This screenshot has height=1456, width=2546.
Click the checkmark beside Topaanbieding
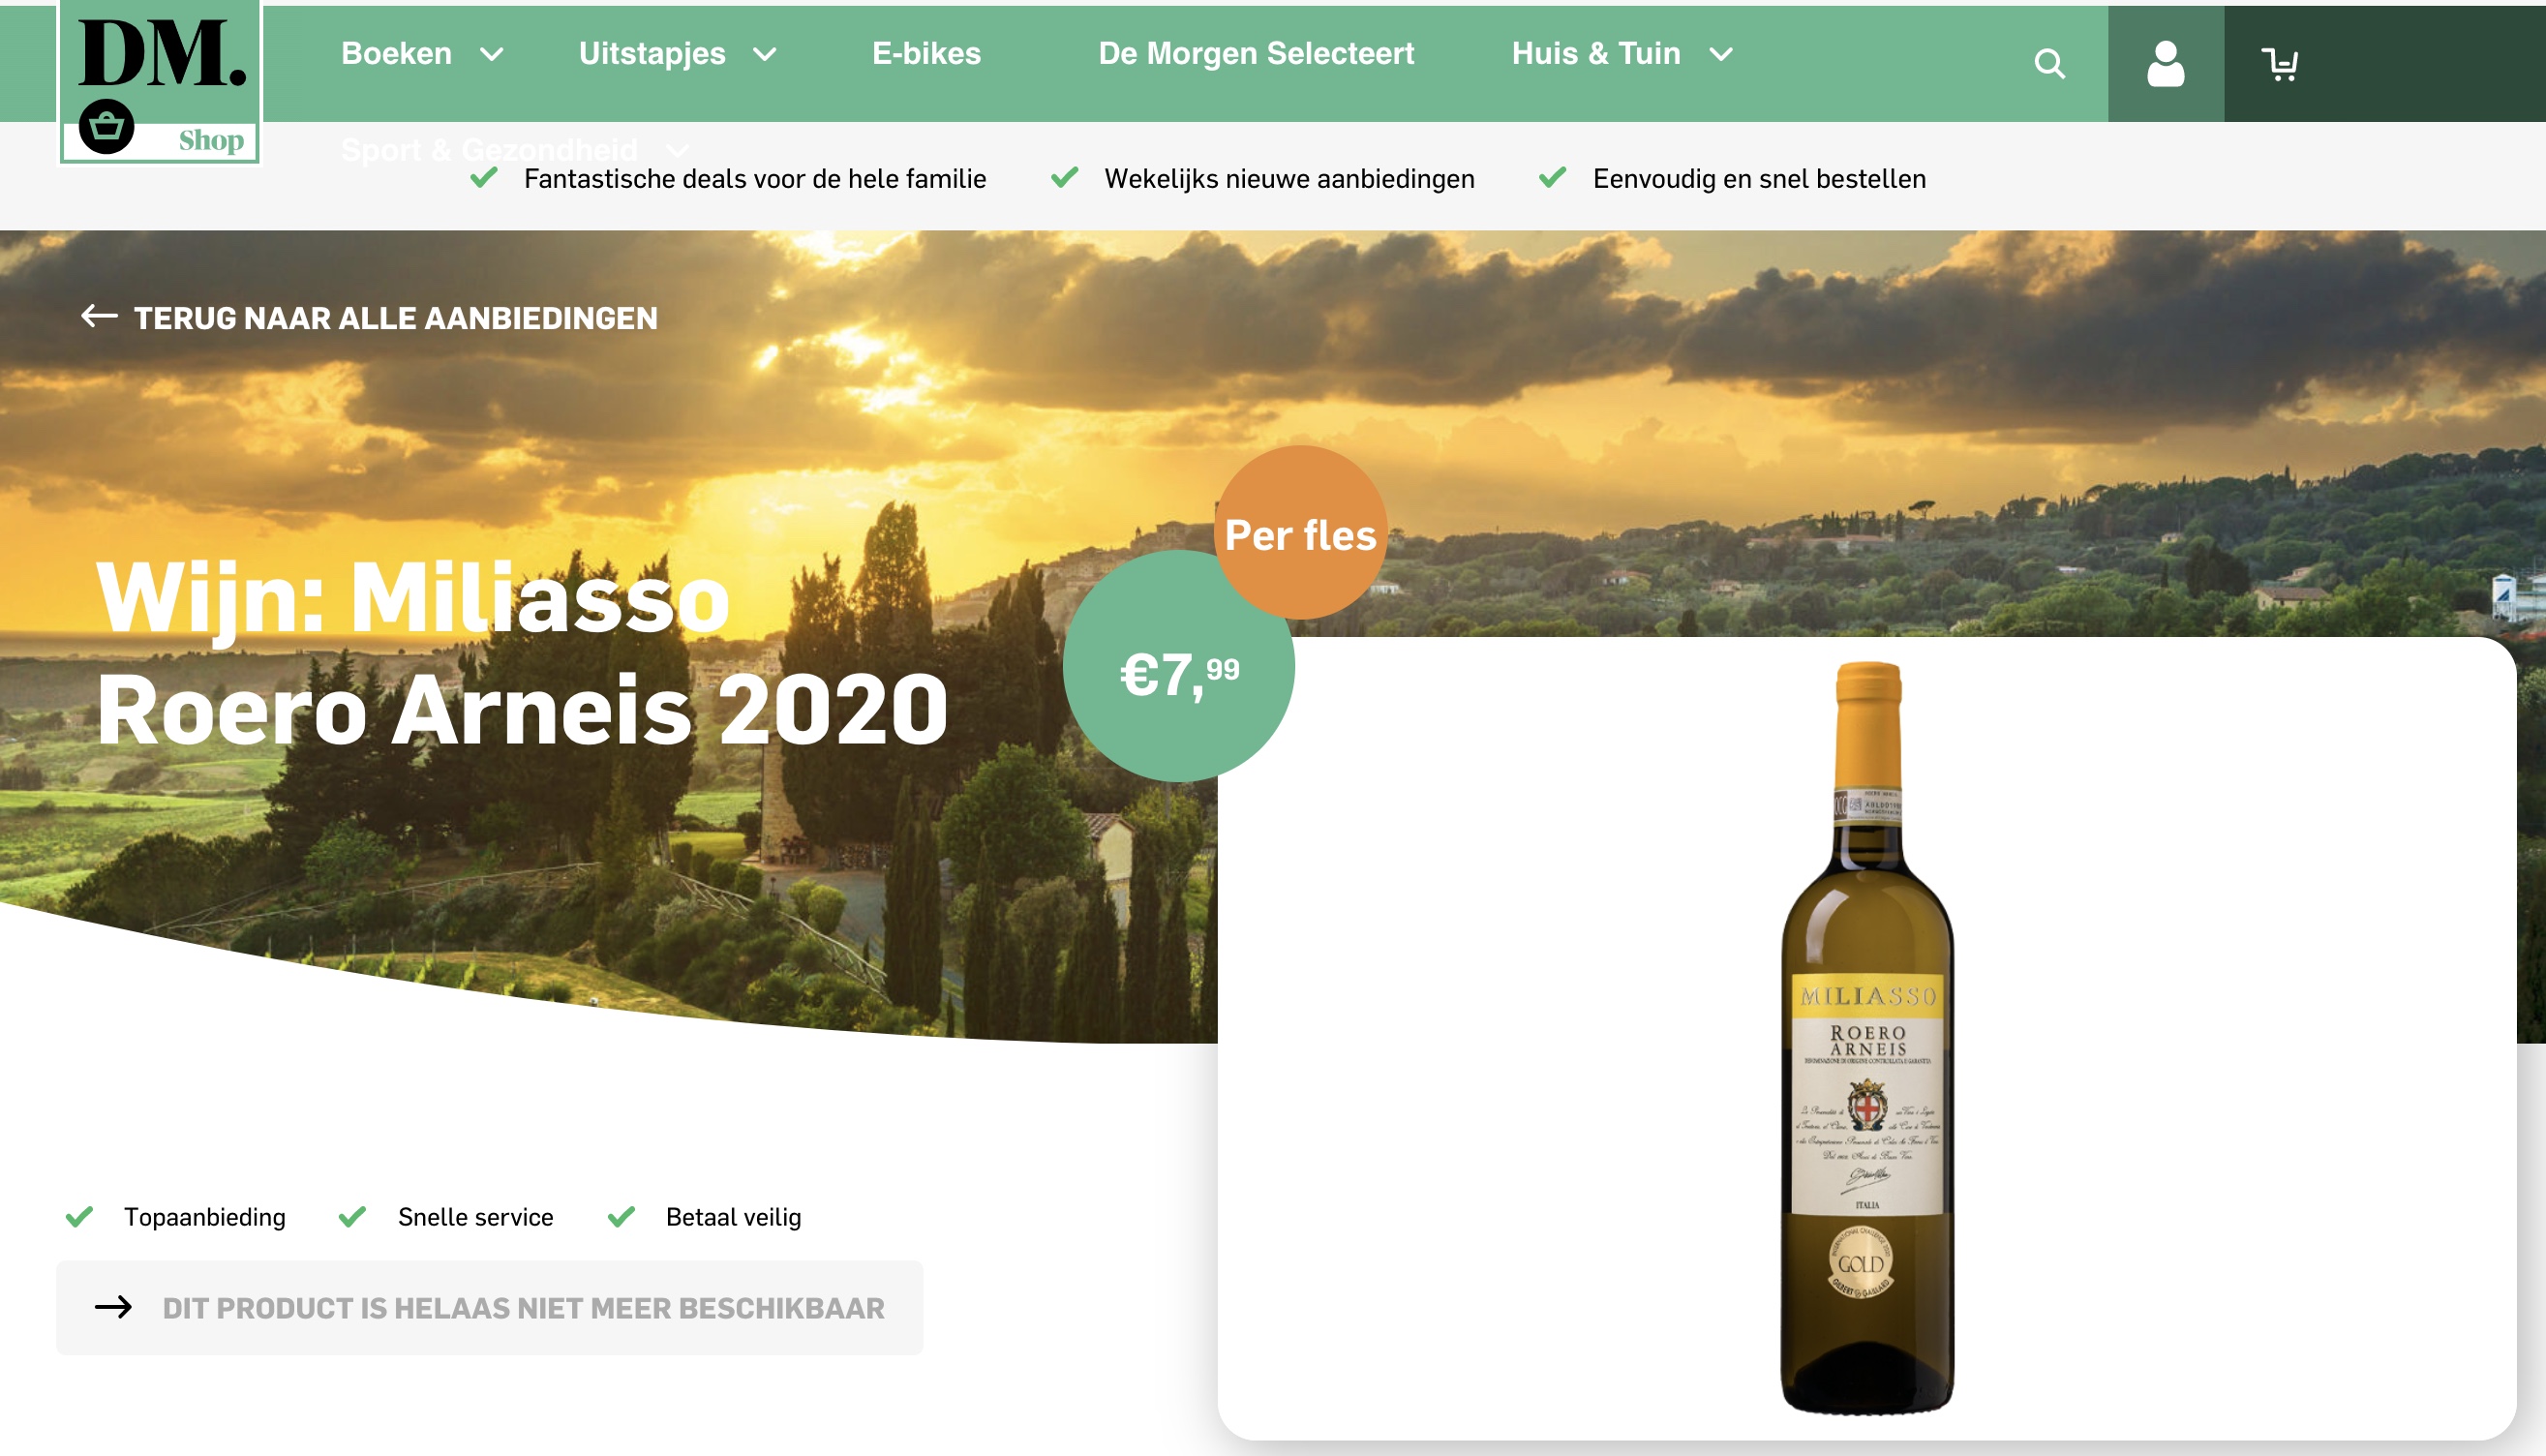[80, 1217]
